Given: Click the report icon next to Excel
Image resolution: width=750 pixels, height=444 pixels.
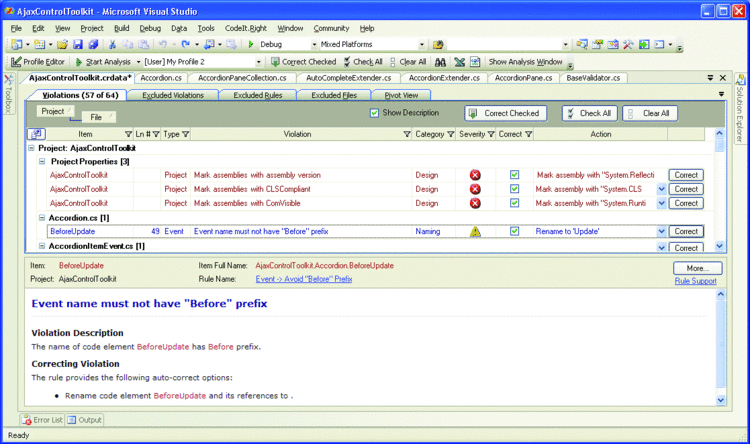Looking at the screenshot, I should tap(475, 62).
